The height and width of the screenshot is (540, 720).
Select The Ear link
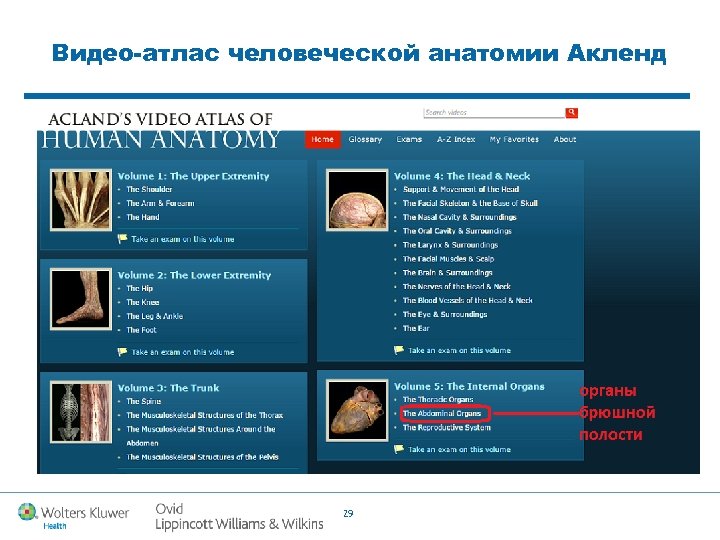416,328
